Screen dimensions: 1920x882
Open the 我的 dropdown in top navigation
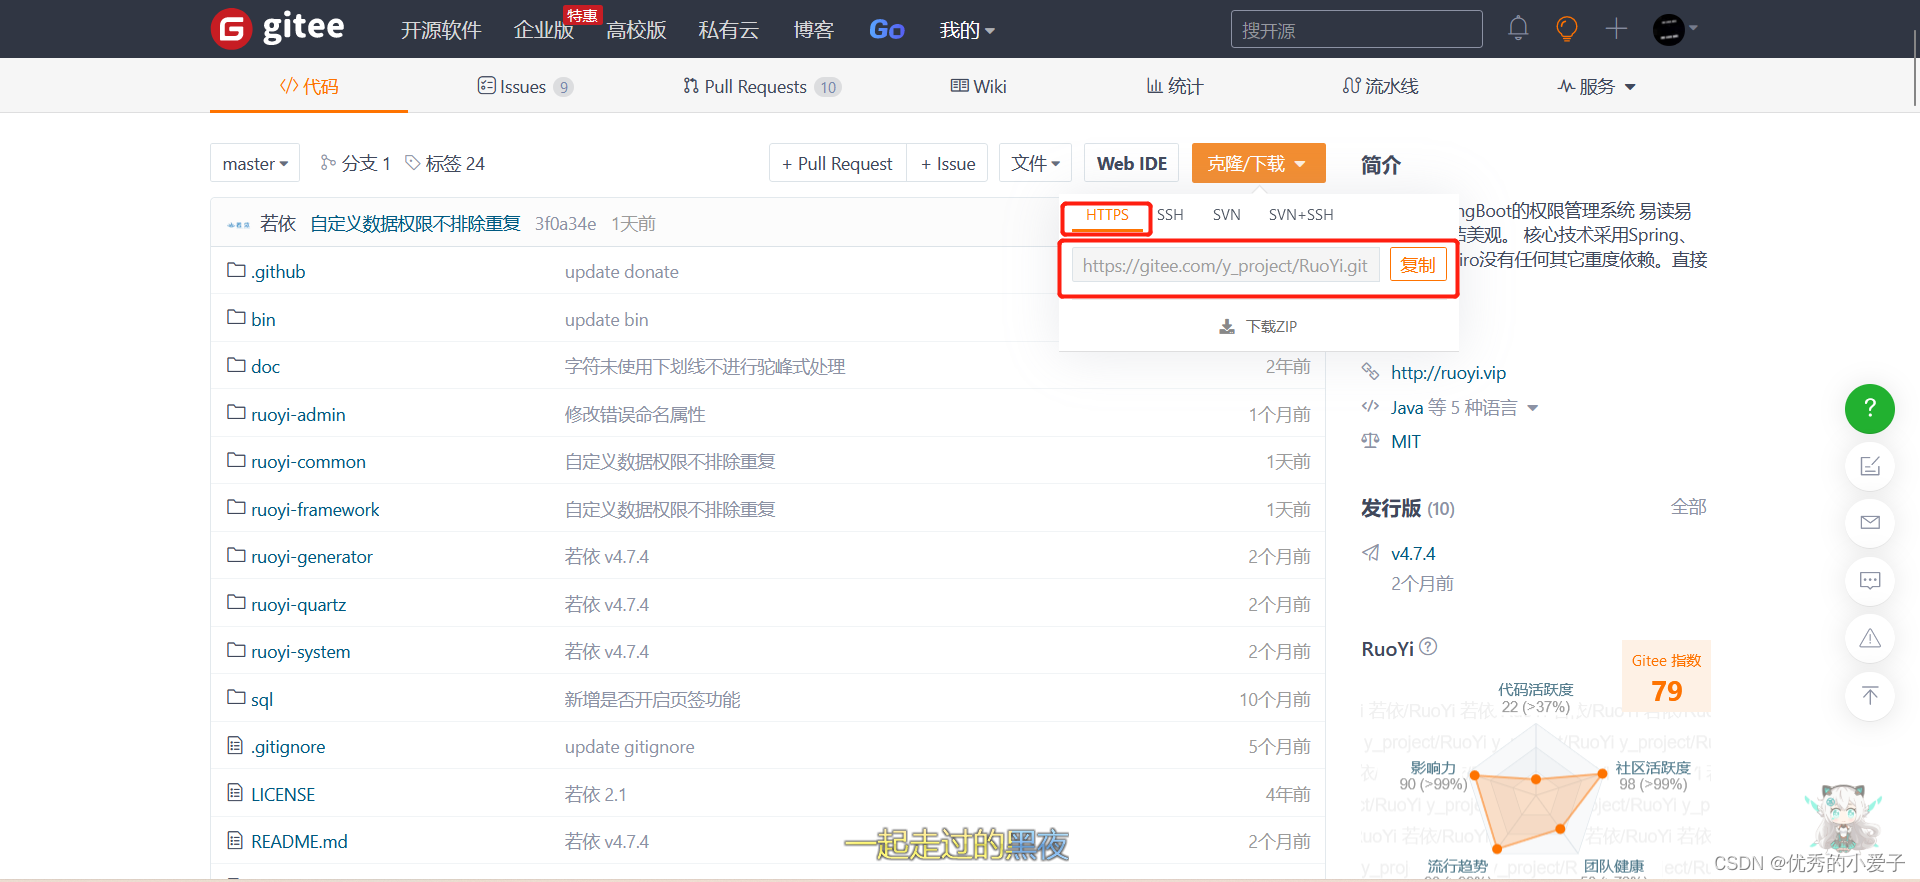tap(967, 30)
